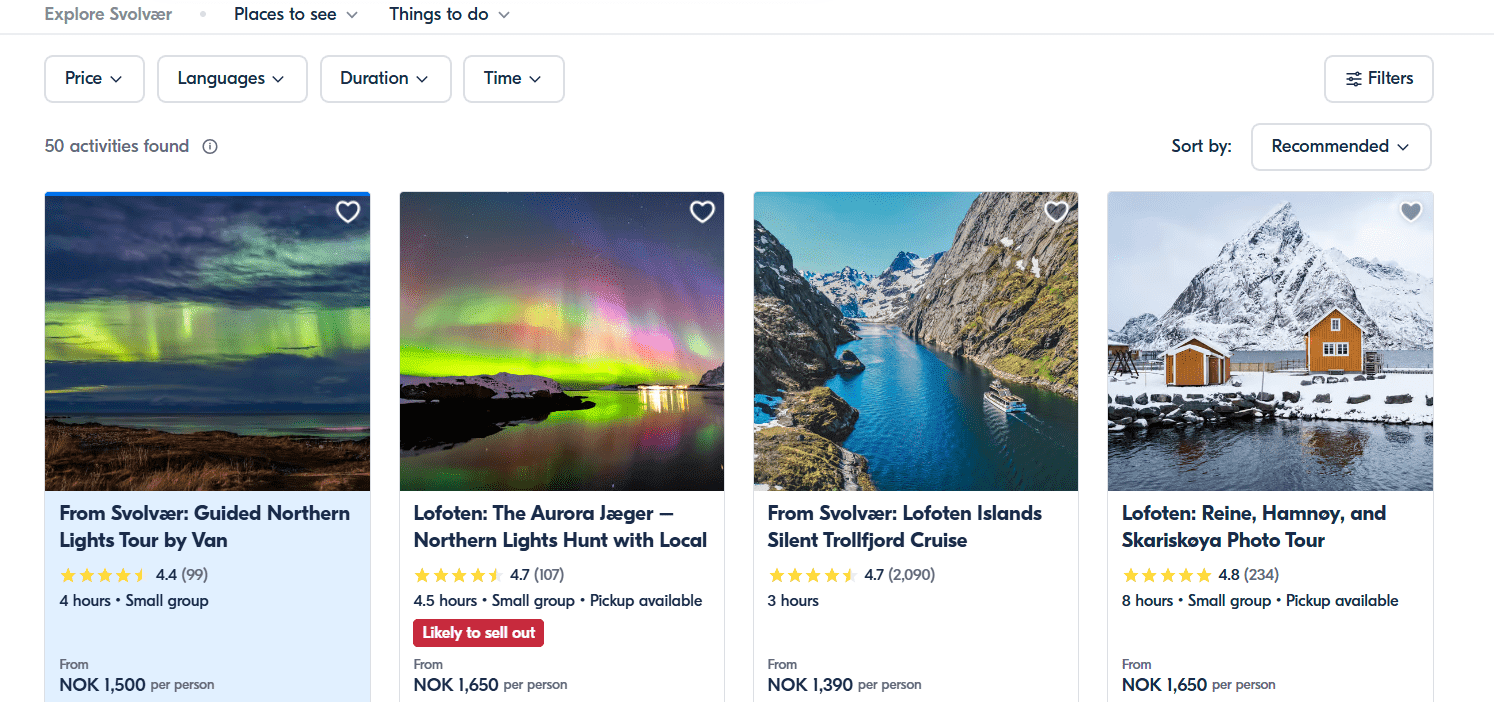
Task: Open Lofoten Islands Silent Trollfjord Cruise title
Action: (x=905, y=527)
